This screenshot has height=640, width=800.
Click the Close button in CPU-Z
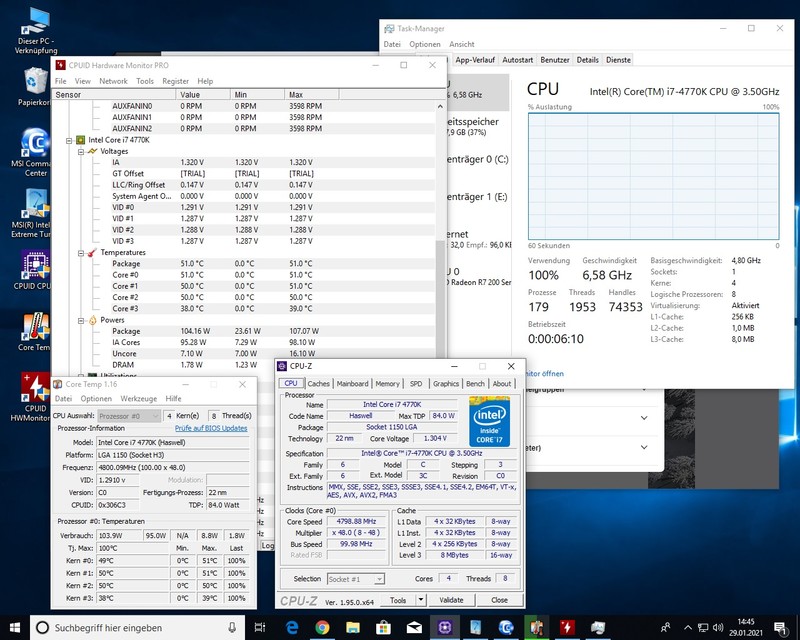[x=499, y=600]
